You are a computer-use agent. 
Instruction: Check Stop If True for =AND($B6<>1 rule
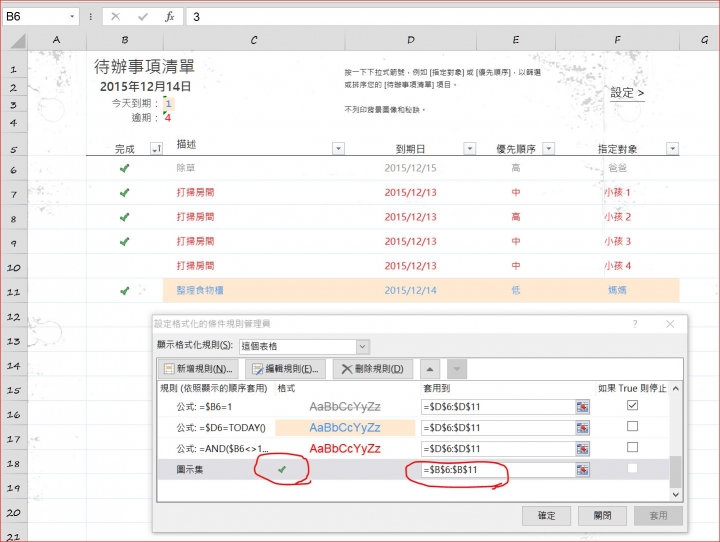[631, 448]
